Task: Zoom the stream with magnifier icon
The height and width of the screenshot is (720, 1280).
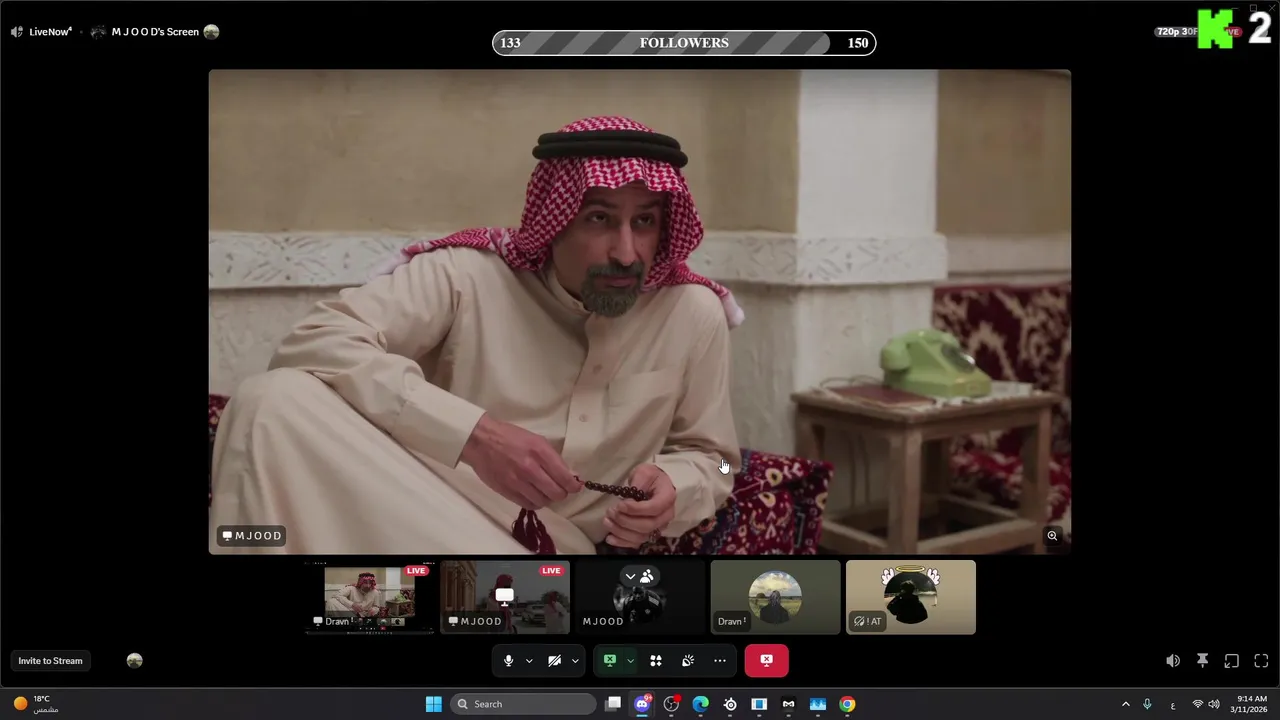Action: pyautogui.click(x=1052, y=536)
